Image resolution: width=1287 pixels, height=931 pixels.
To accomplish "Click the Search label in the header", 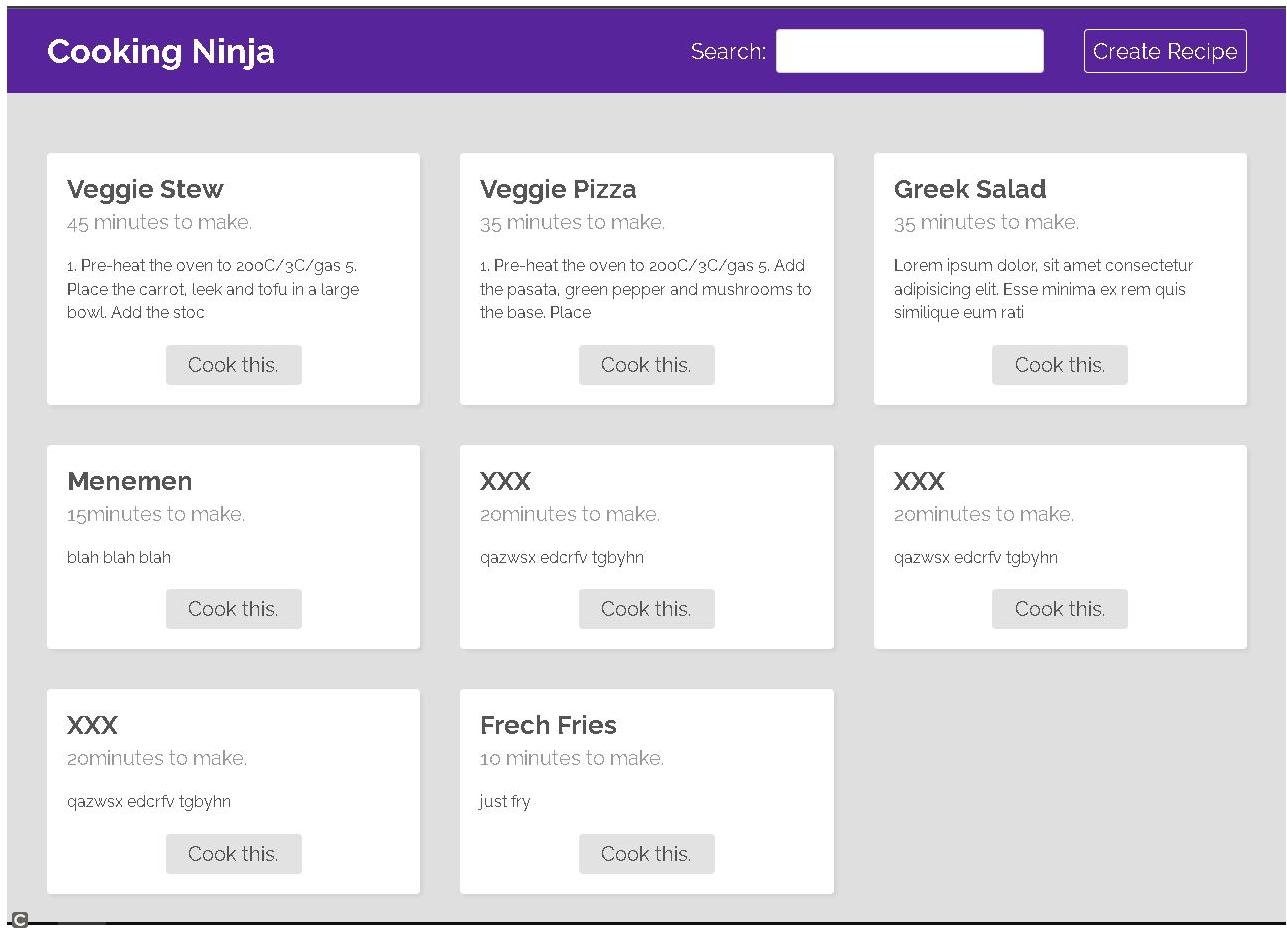I will 728,51.
